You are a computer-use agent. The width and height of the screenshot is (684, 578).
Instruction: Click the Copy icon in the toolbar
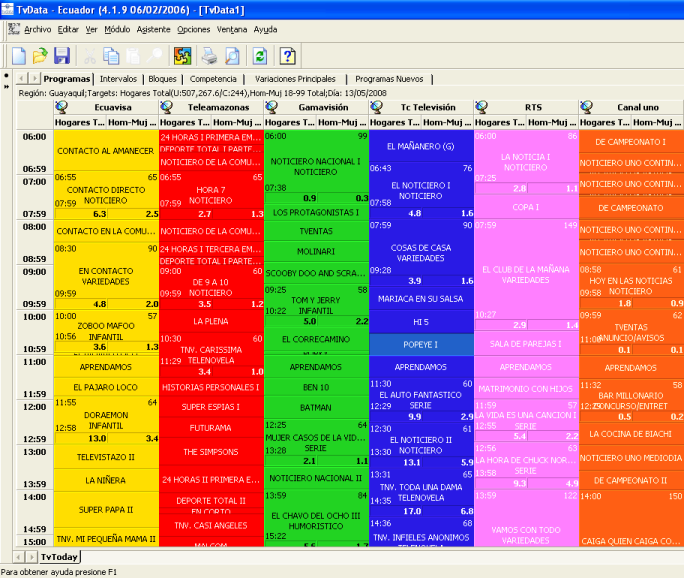(x=111, y=56)
